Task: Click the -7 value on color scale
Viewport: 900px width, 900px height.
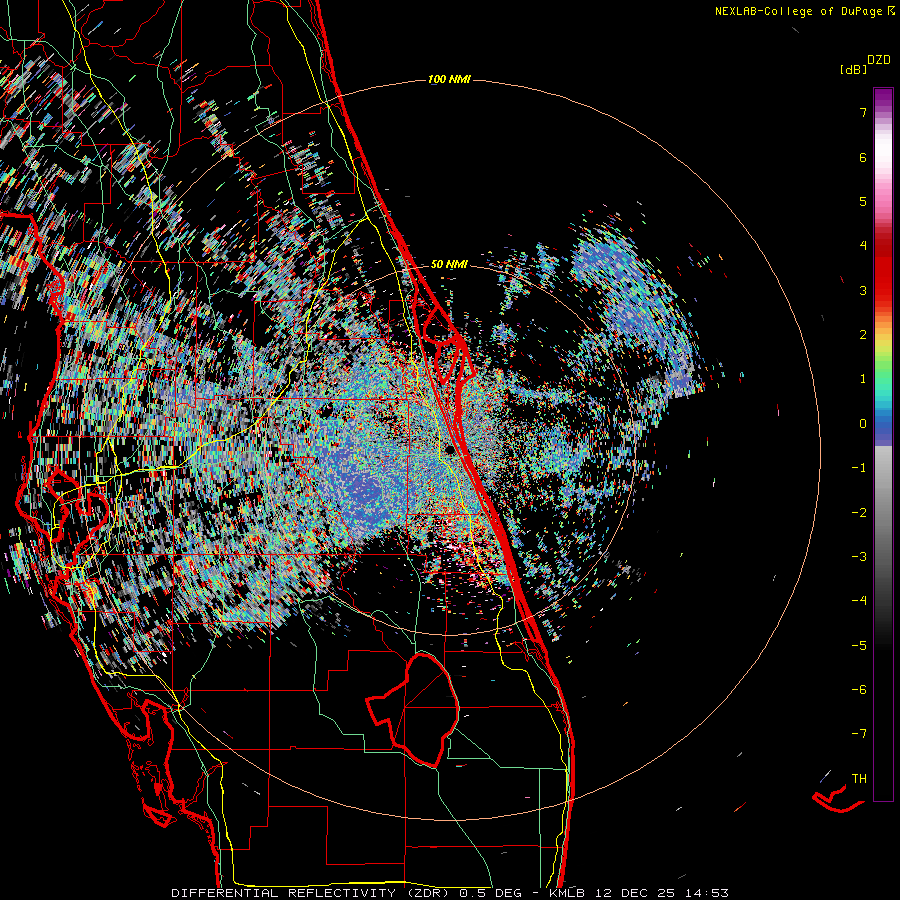Action: coord(859,734)
